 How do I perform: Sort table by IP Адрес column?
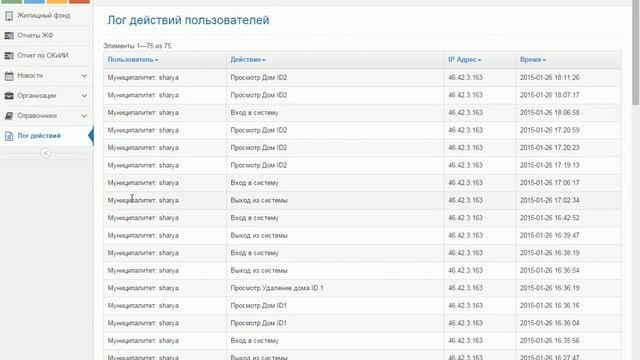pos(464,60)
